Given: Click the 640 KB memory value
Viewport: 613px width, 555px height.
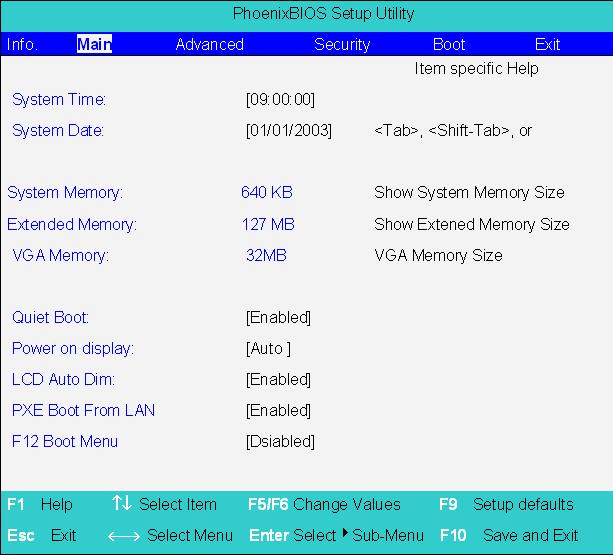Looking at the screenshot, I should (267, 192).
